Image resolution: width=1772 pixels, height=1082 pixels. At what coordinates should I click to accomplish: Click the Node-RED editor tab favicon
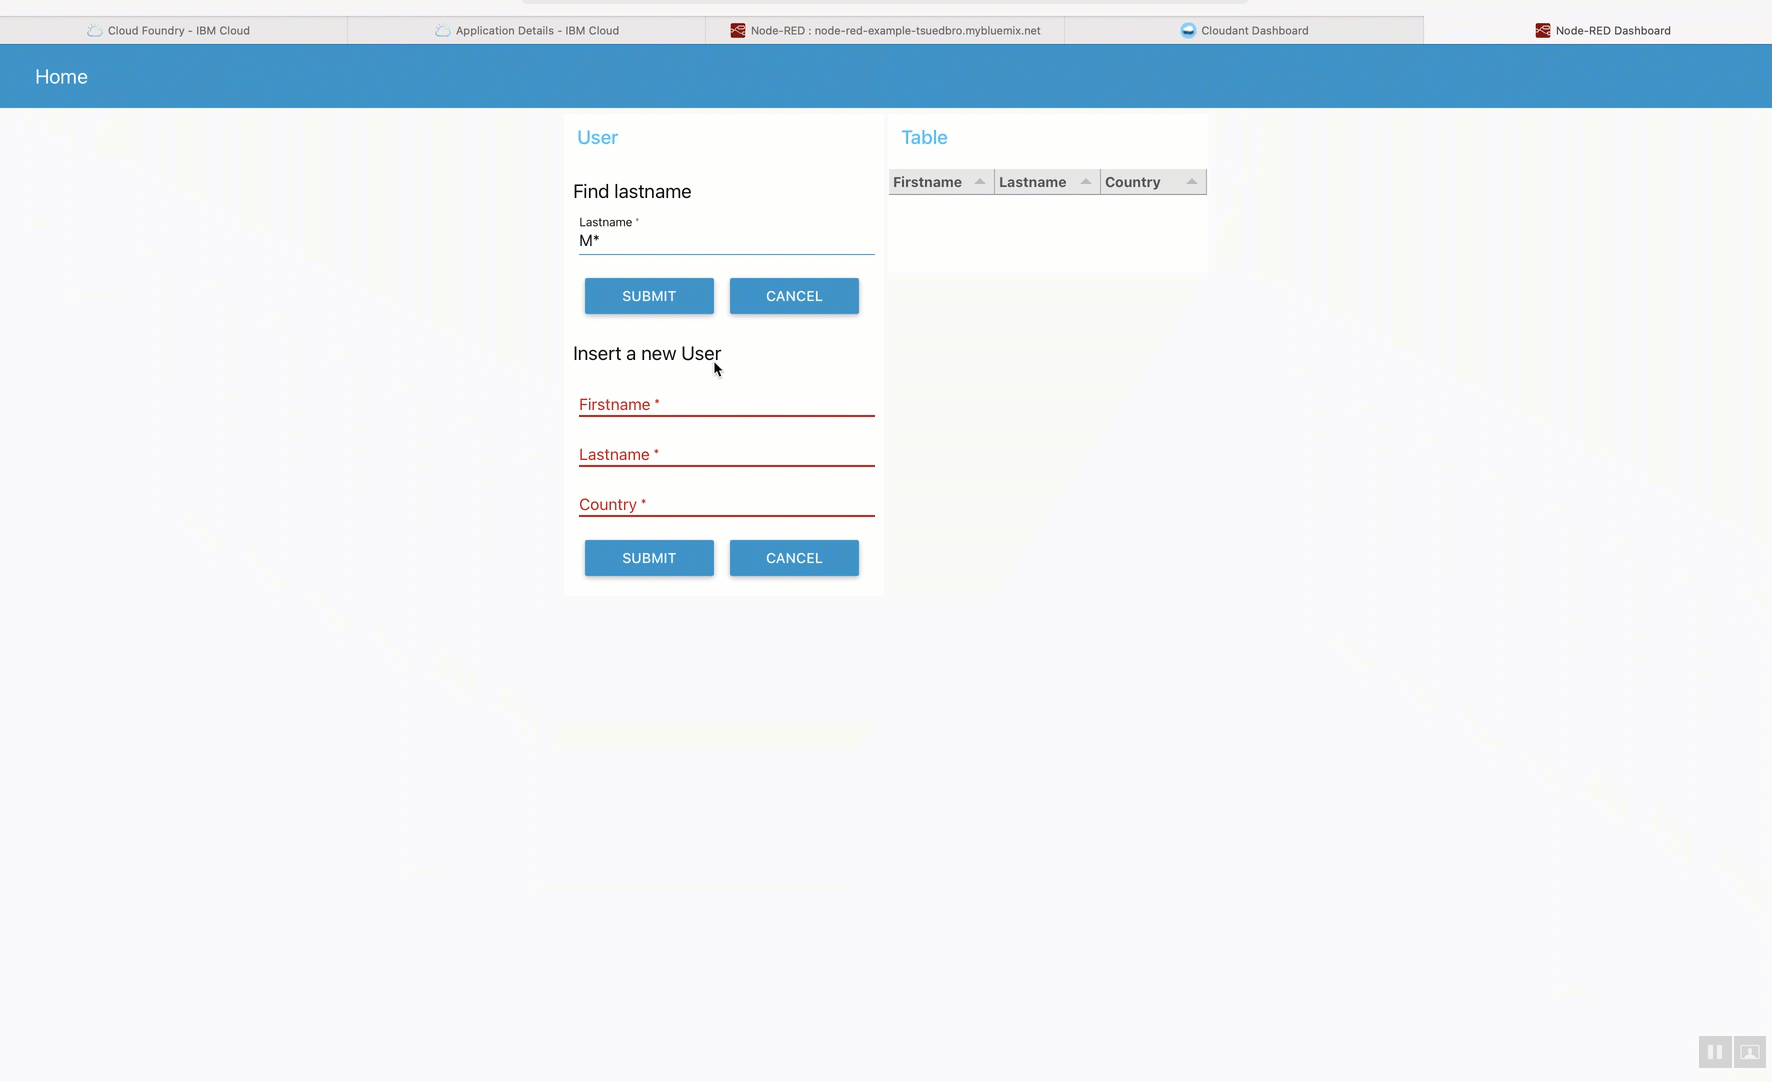[738, 30]
